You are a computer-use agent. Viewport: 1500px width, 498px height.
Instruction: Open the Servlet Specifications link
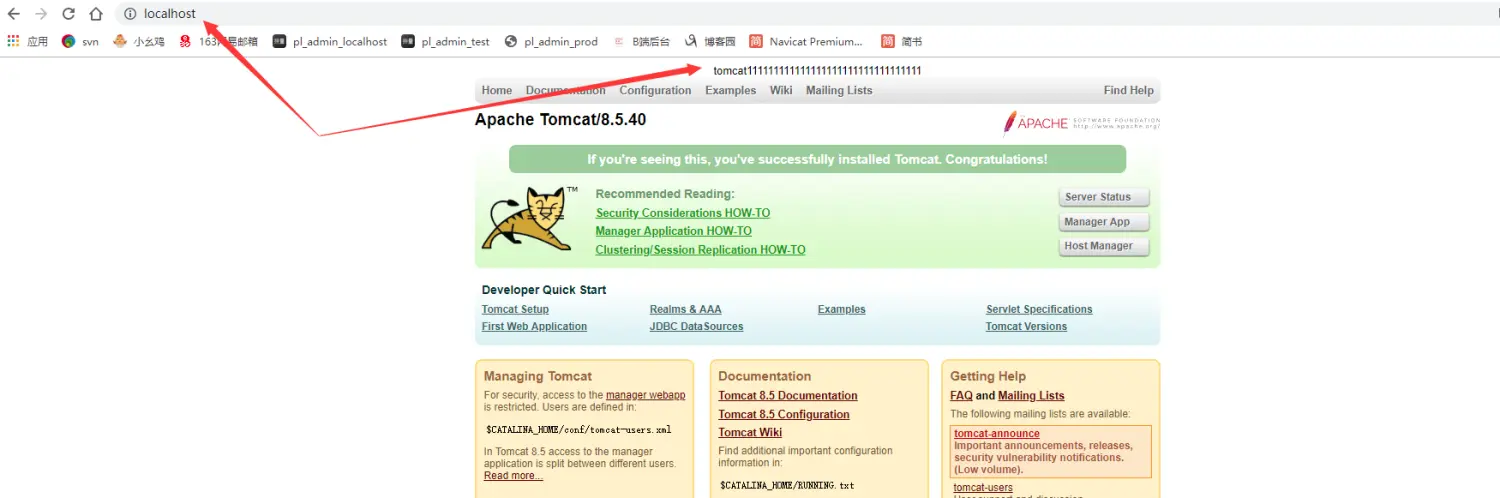pyautogui.click(x=1039, y=309)
